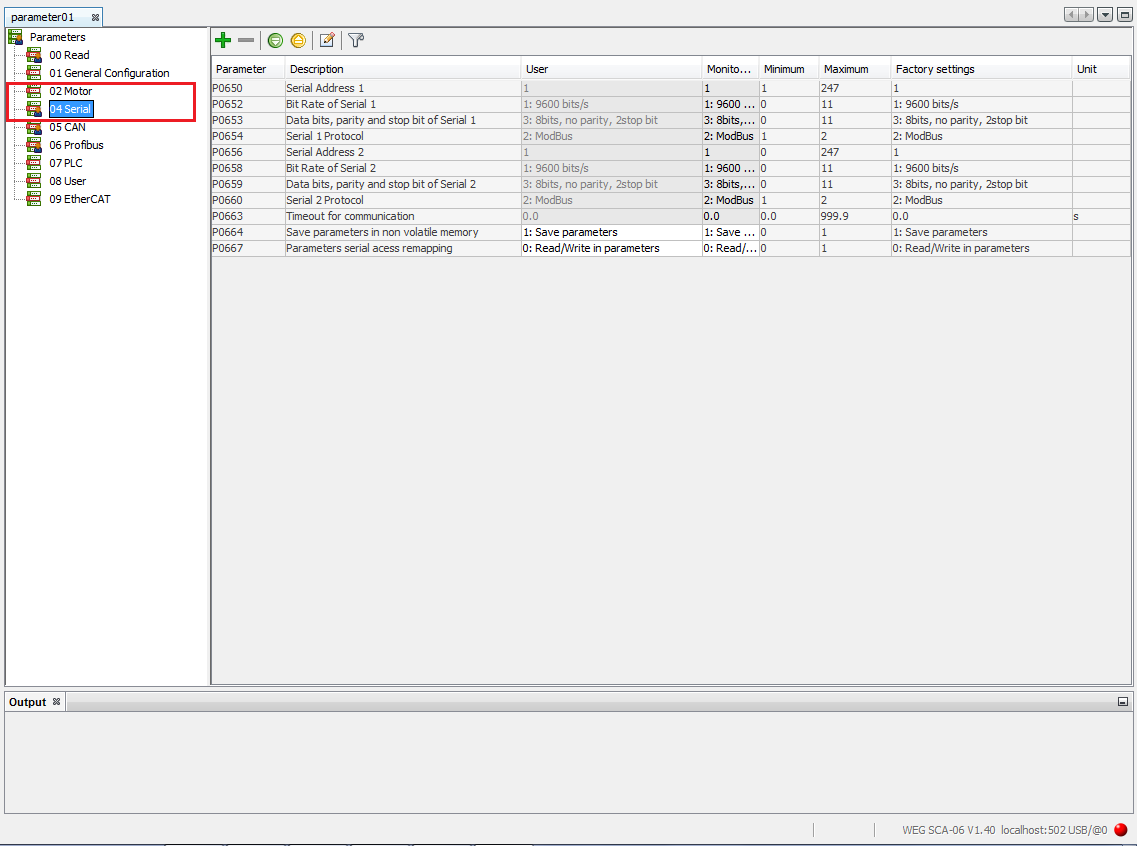Click the left navigation arrow above the editor
1137x846 pixels.
click(1070, 14)
